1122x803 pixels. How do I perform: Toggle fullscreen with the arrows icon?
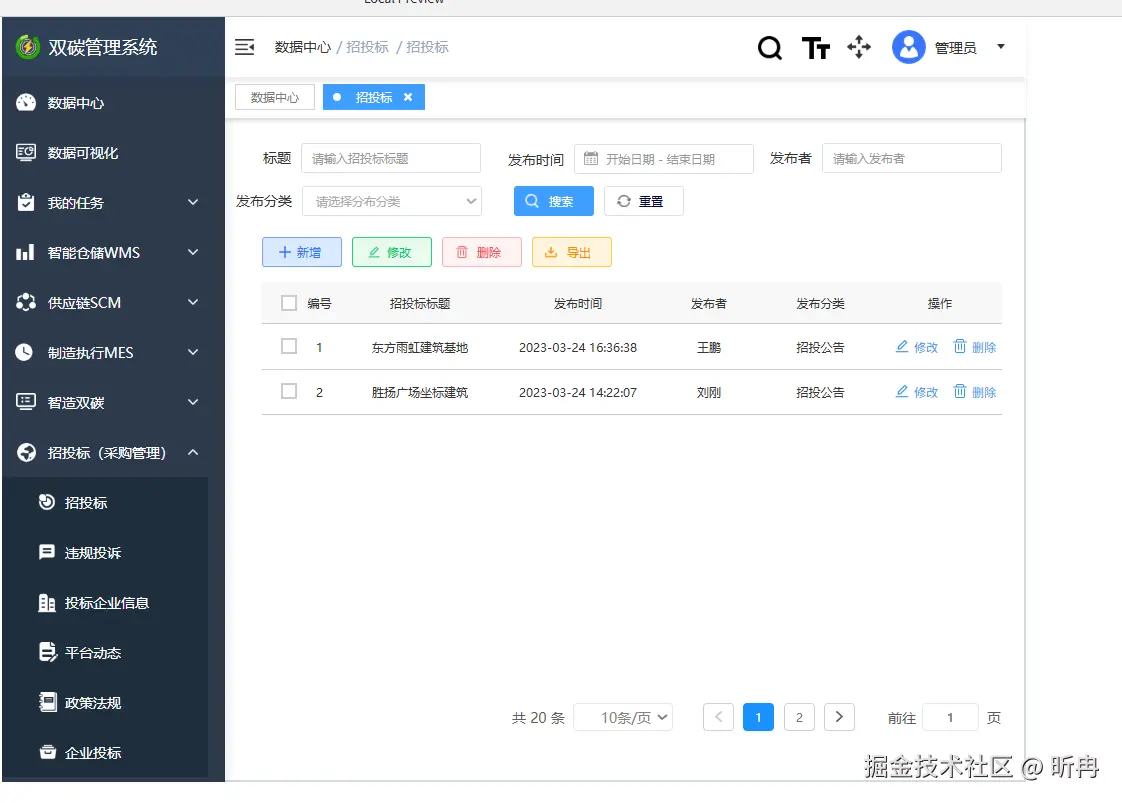tap(859, 47)
